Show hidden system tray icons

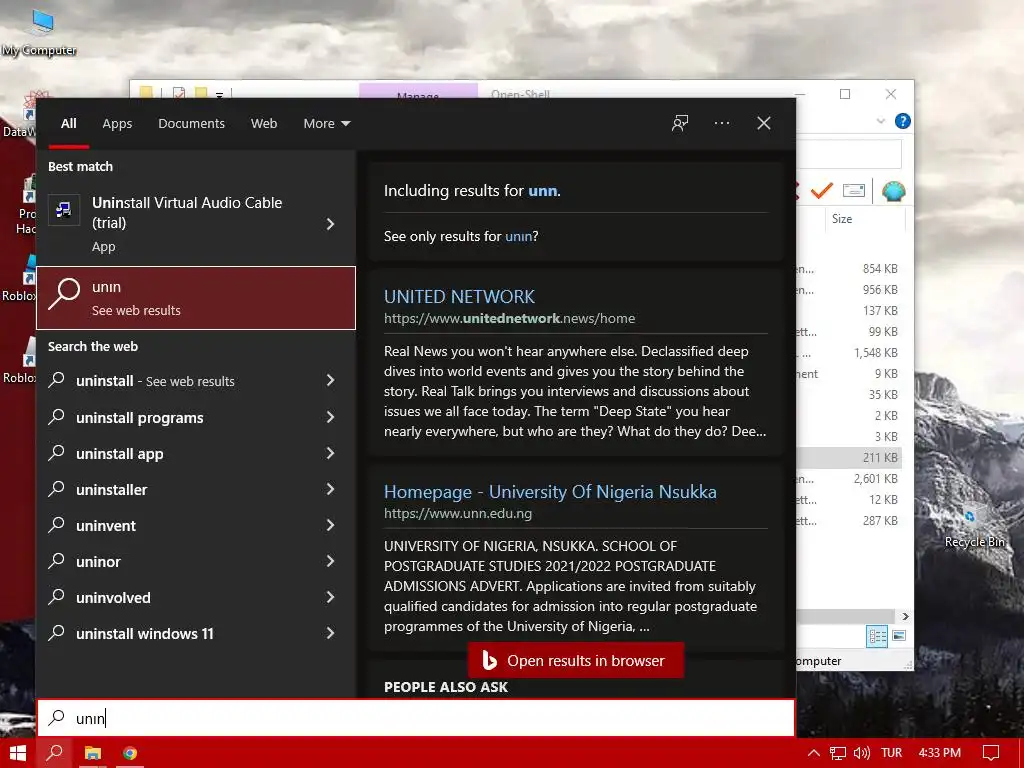coord(814,753)
